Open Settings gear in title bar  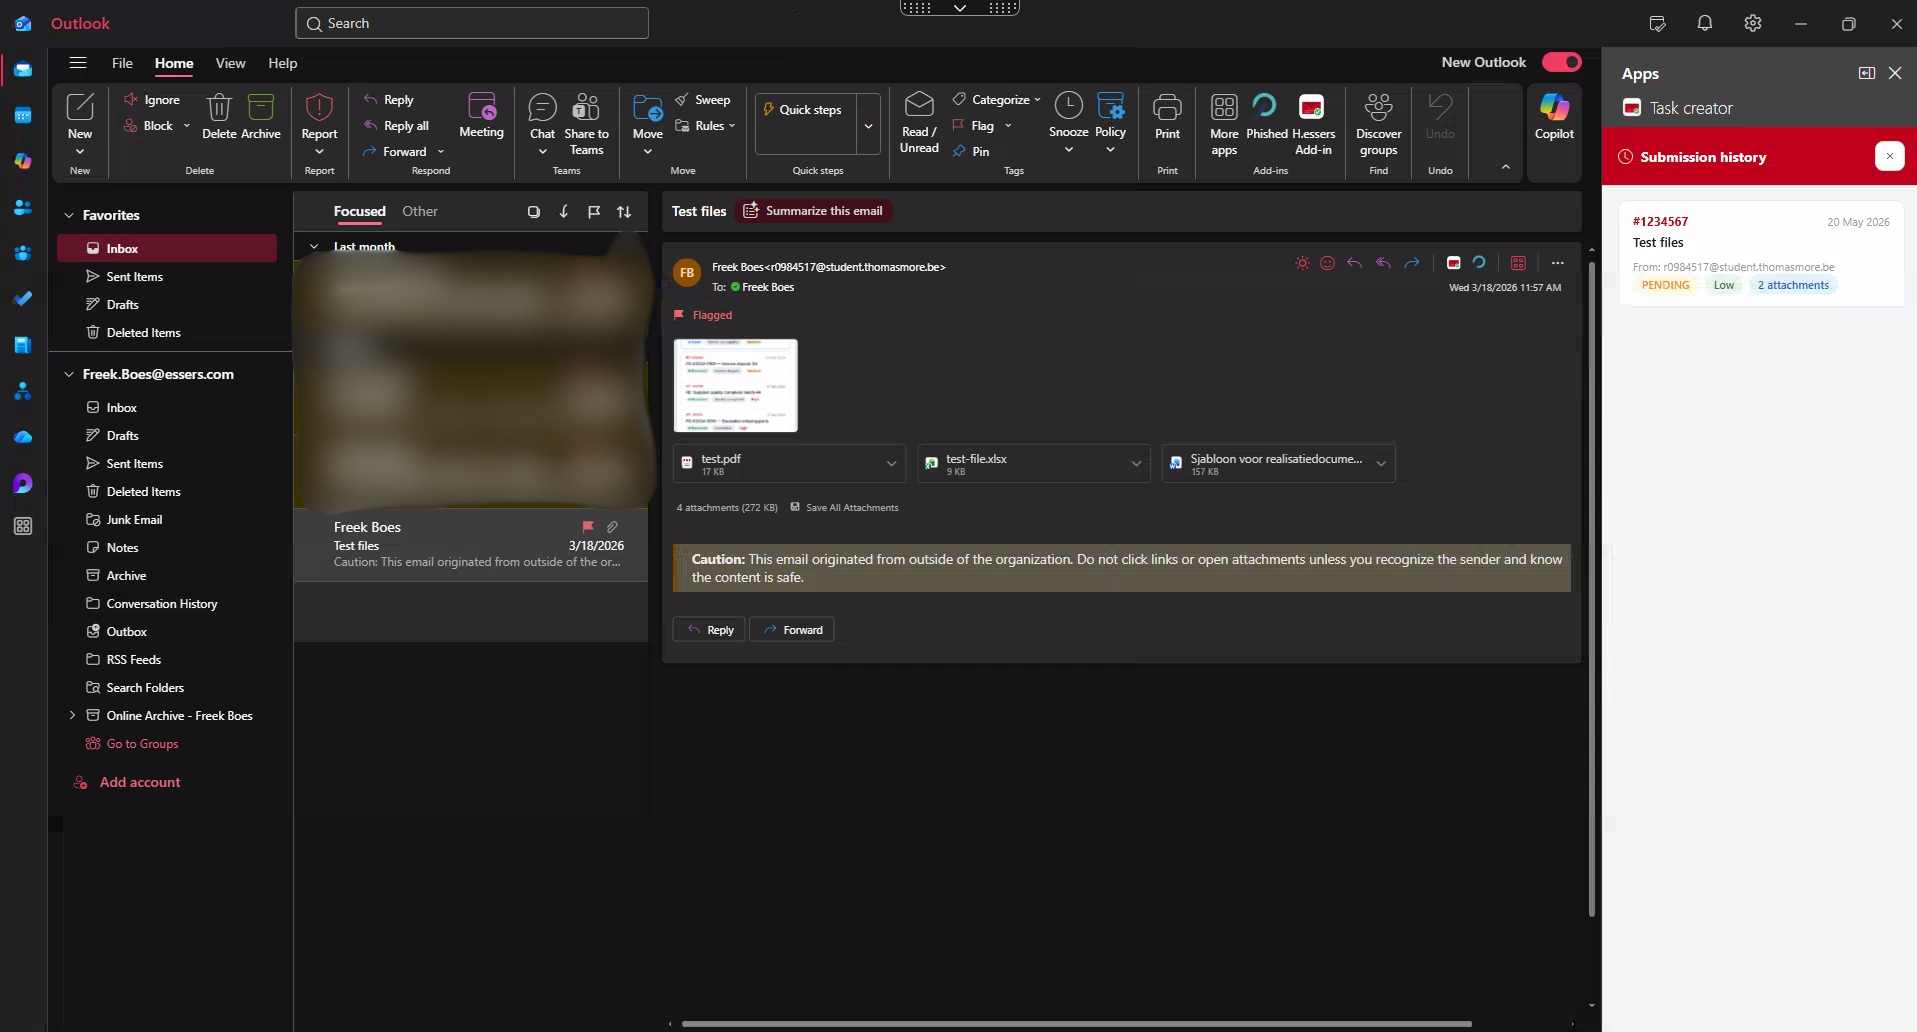tap(1753, 23)
